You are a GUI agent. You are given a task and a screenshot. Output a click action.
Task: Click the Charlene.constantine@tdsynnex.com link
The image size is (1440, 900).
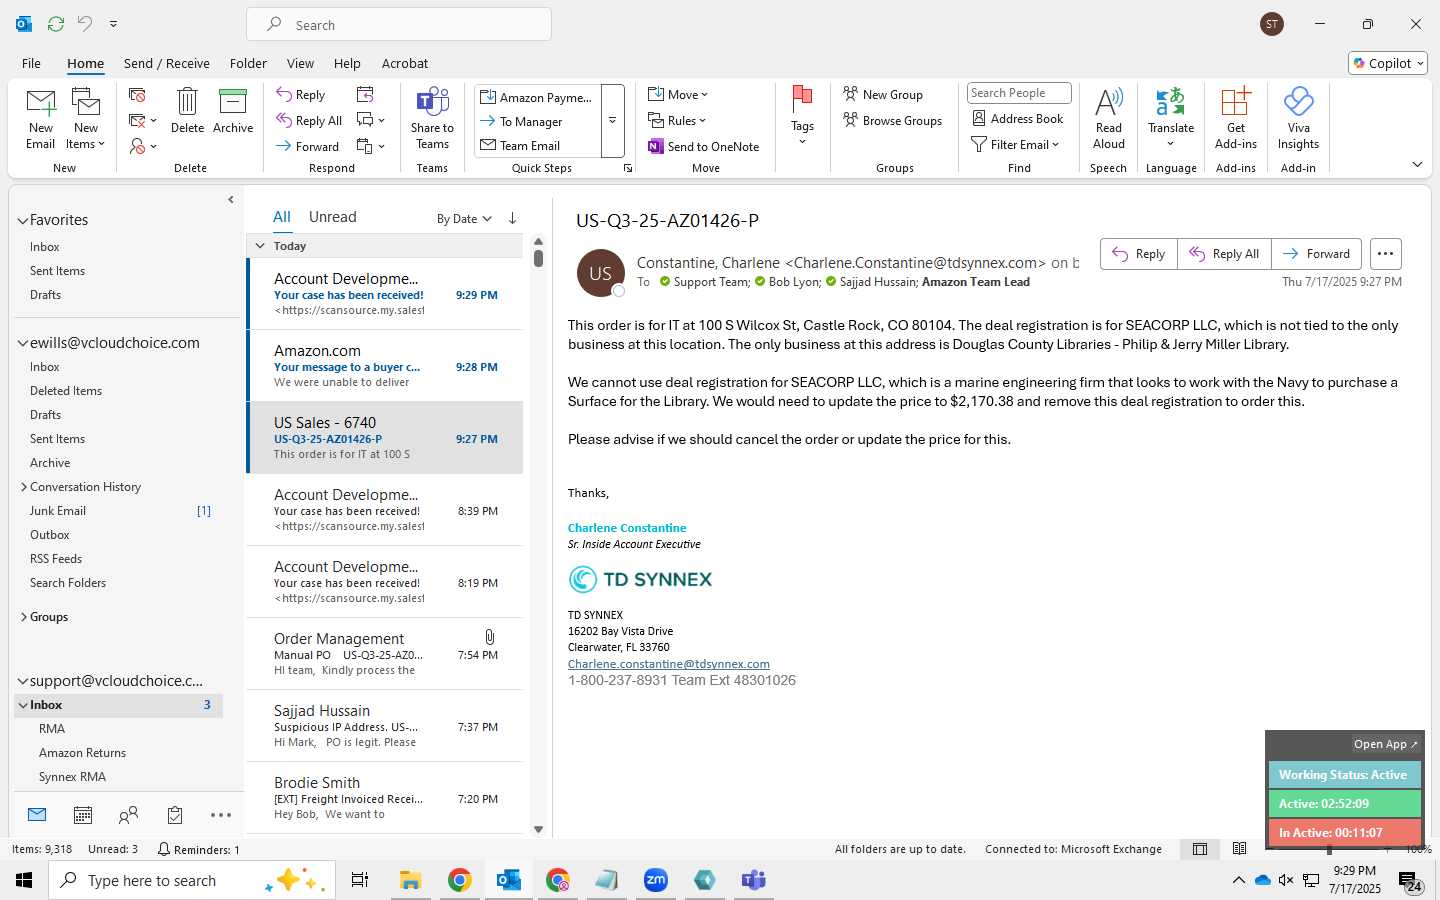669,664
